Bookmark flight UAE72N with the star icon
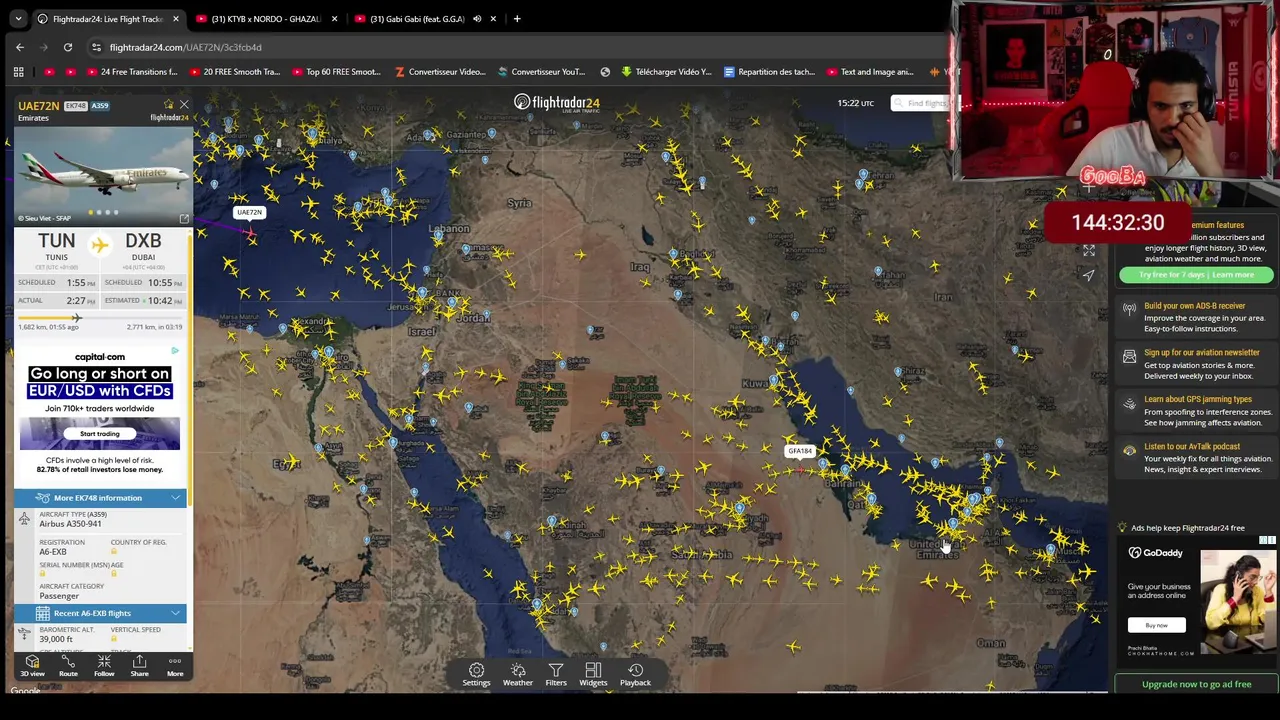Image resolution: width=1280 pixels, height=720 pixels. (x=168, y=104)
